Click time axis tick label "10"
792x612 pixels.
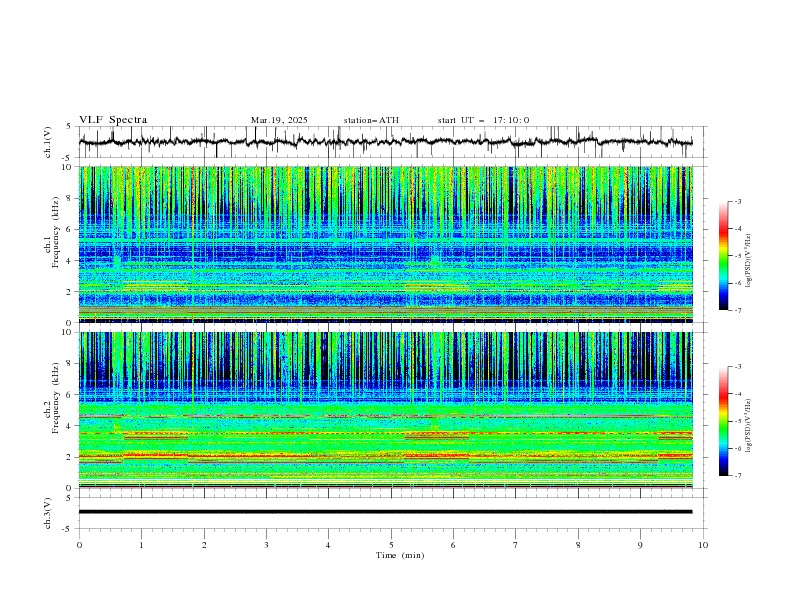(703, 545)
